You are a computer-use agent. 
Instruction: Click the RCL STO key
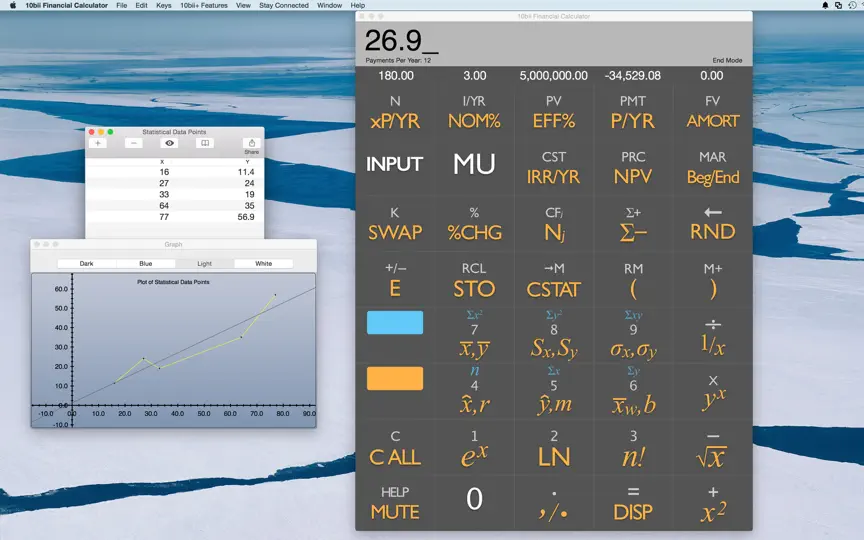pyautogui.click(x=474, y=280)
